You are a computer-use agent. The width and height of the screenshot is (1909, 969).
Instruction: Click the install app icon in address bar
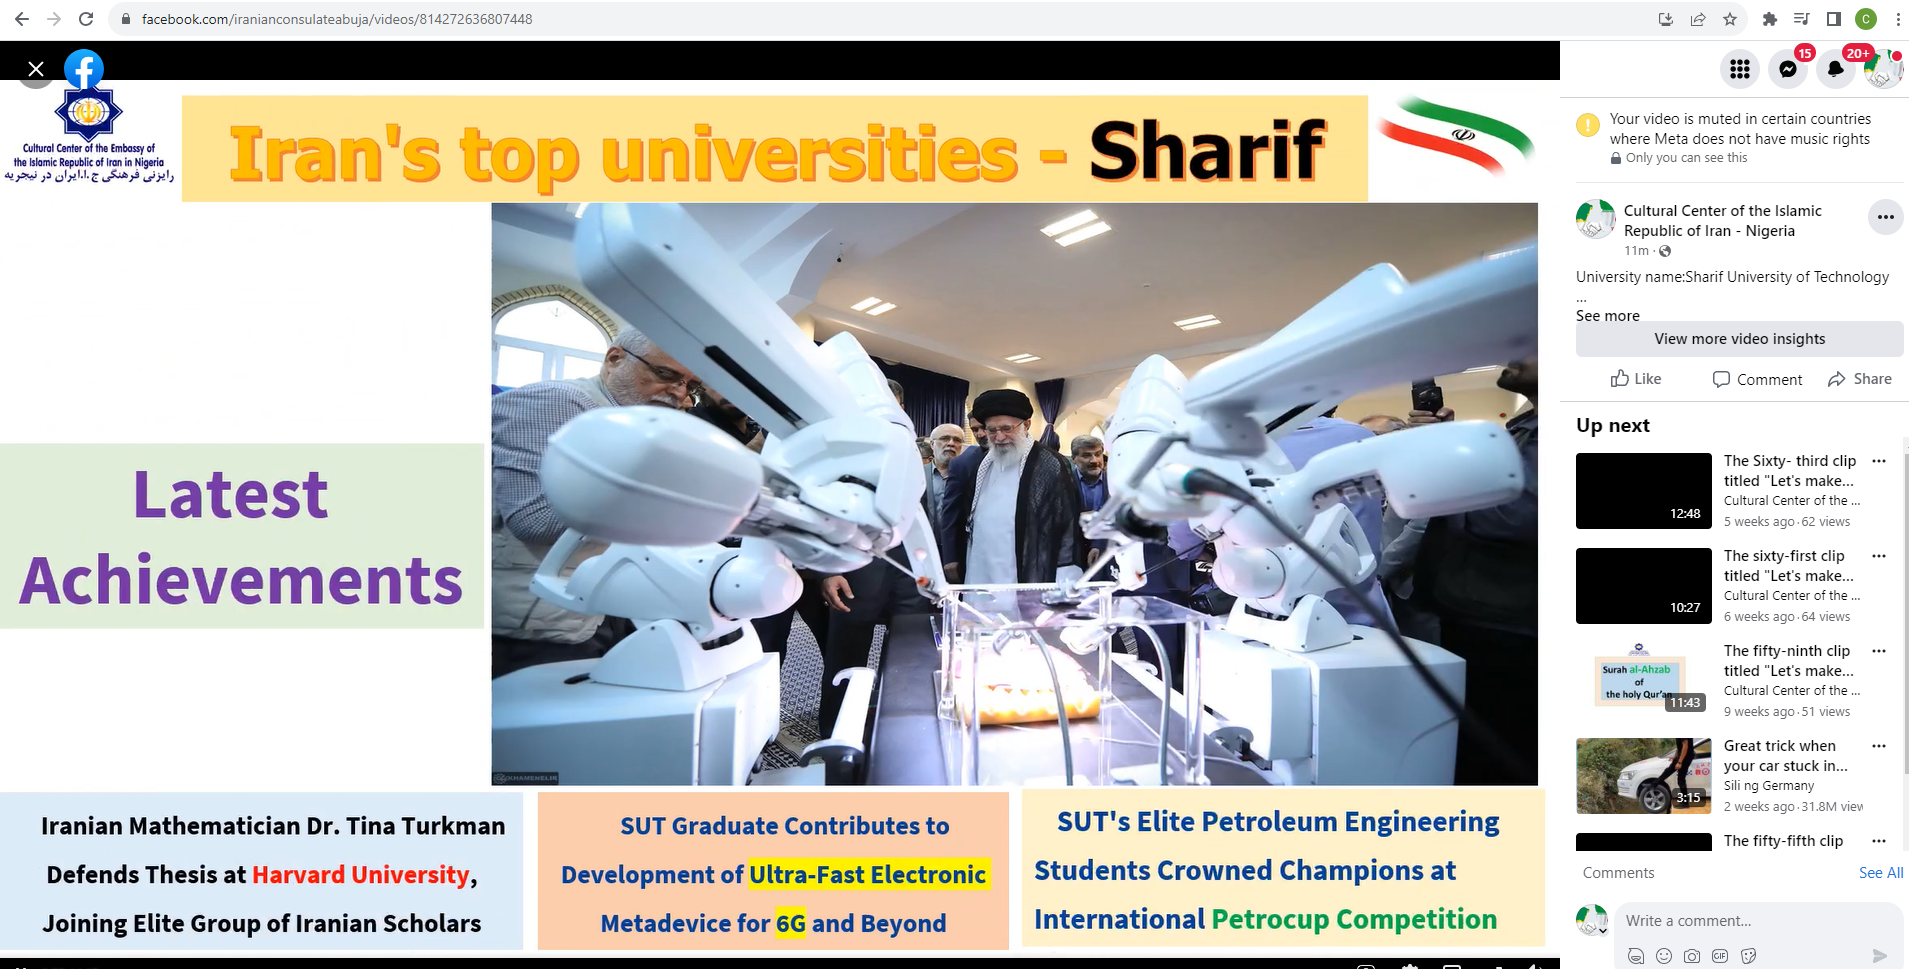coord(1666,19)
